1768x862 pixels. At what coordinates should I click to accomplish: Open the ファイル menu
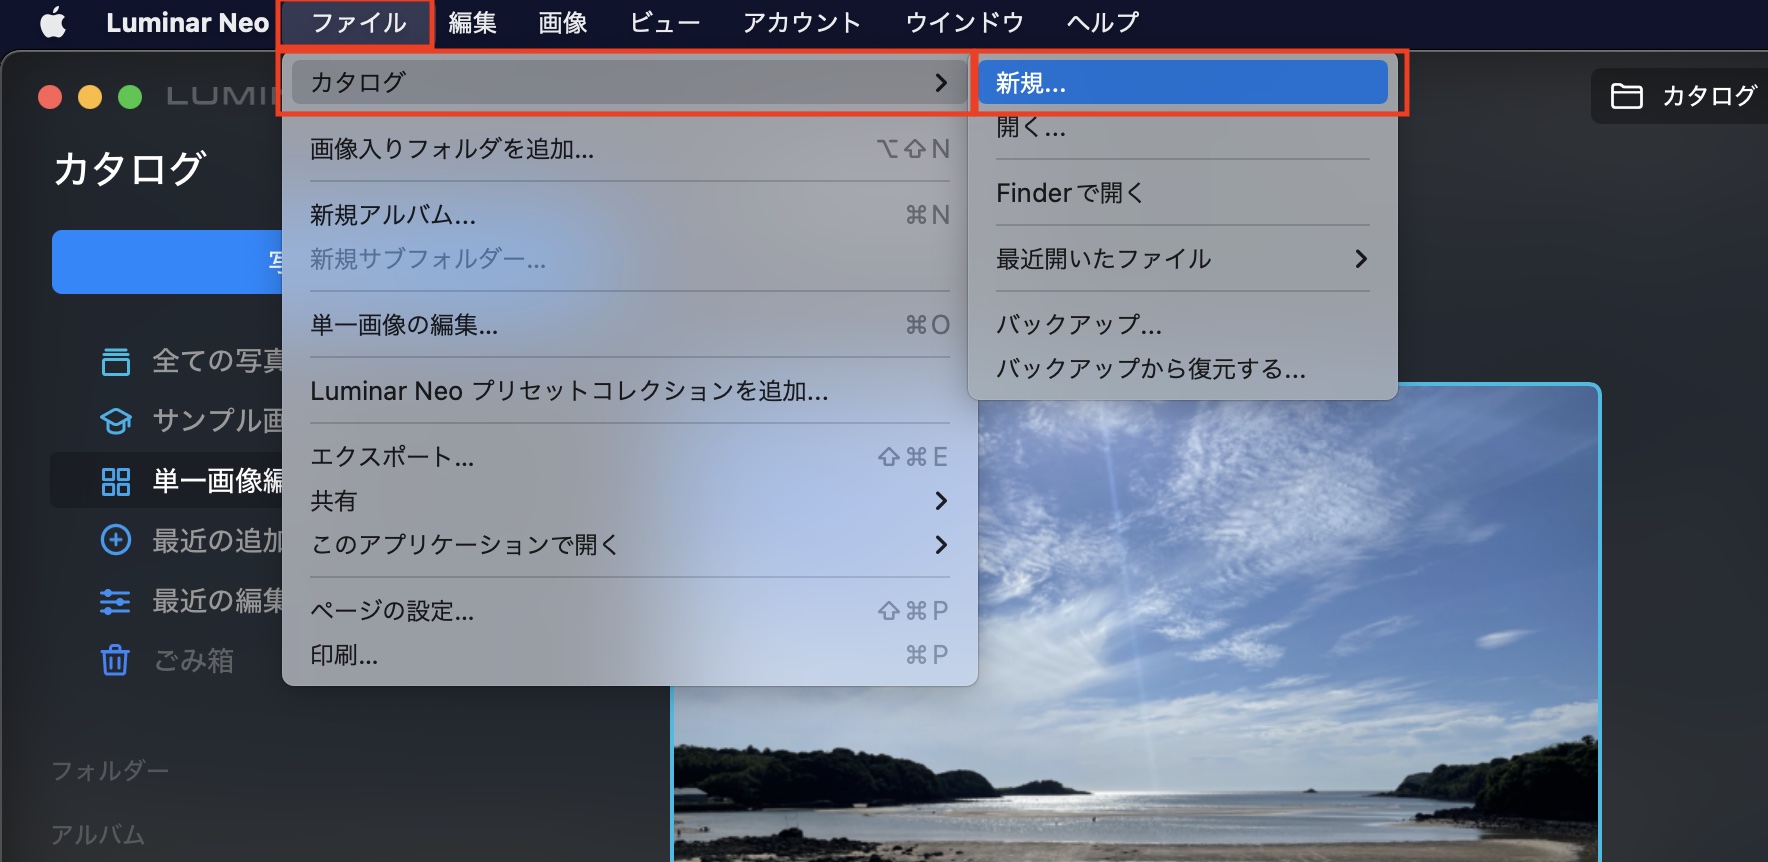pos(358,22)
